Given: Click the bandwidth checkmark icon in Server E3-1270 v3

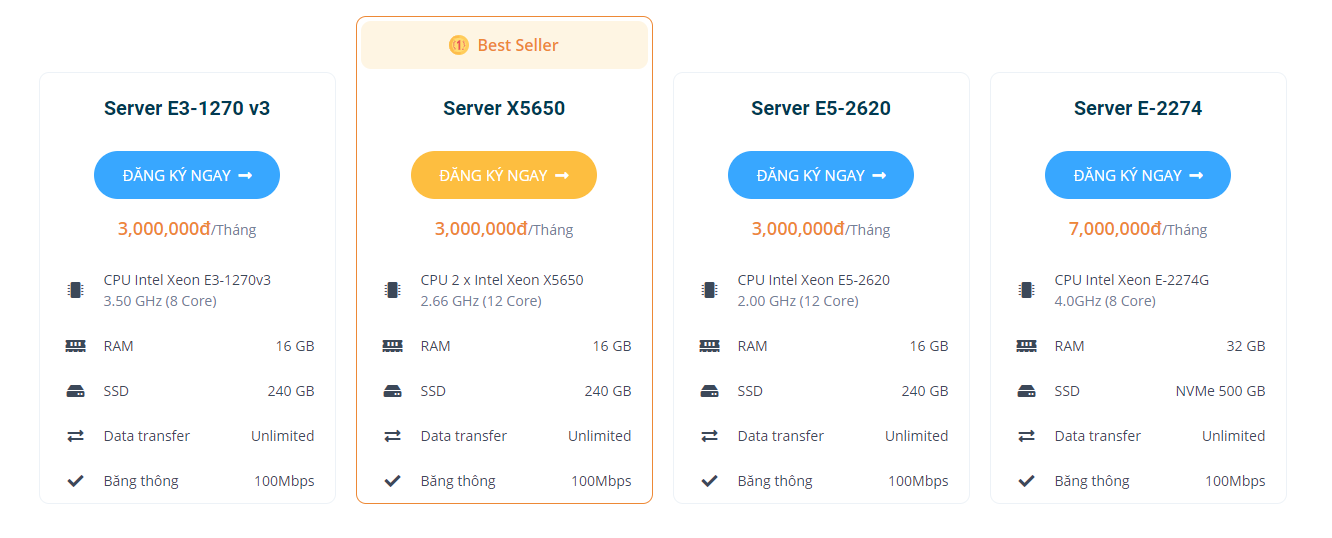Looking at the screenshot, I should (x=75, y=481).
